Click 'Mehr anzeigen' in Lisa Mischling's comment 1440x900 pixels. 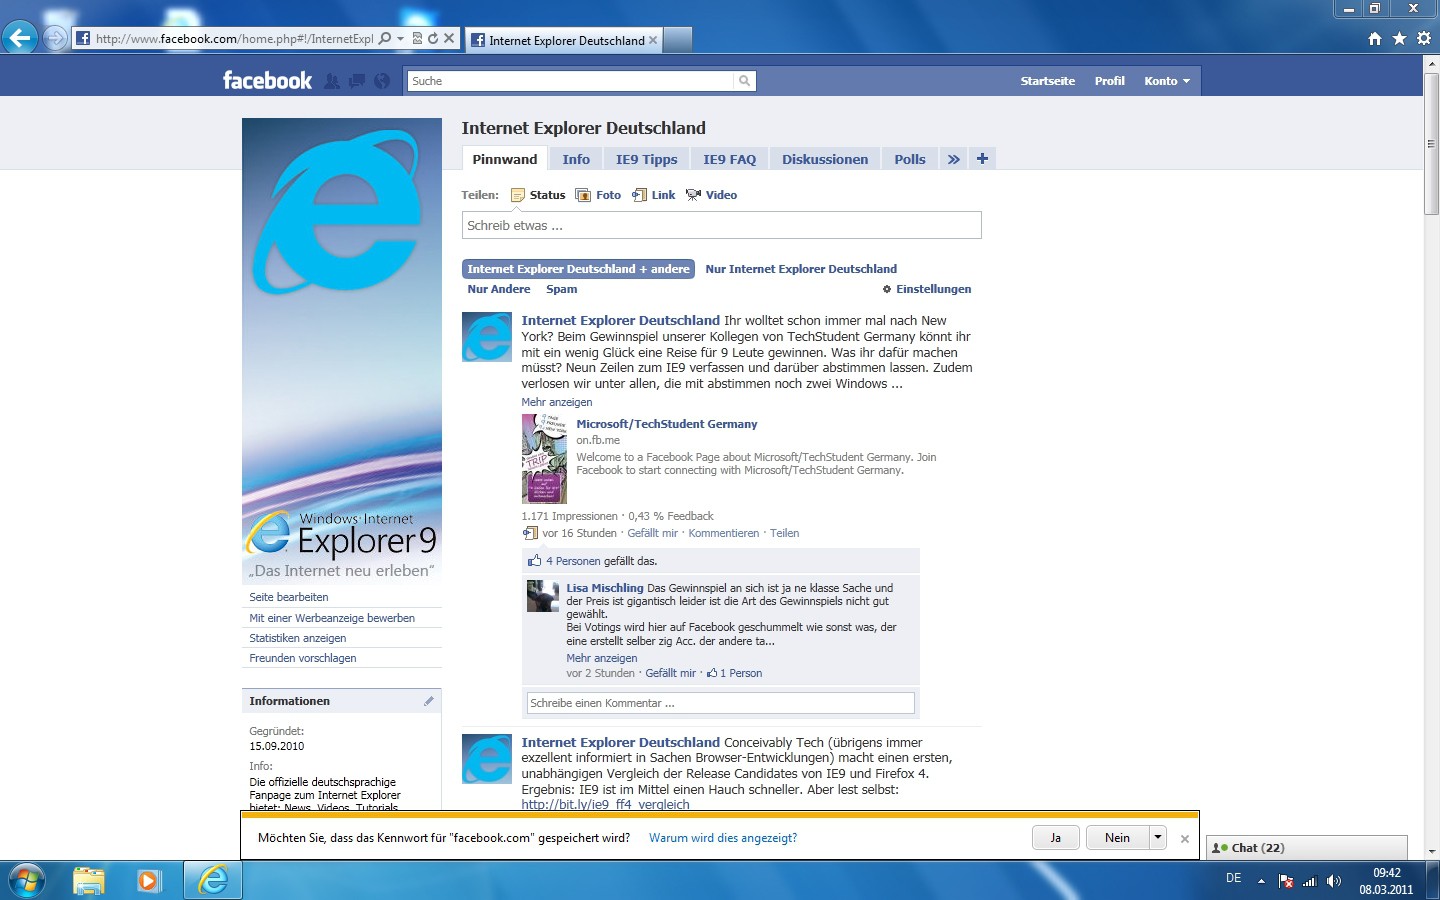[x=601, y=657]
